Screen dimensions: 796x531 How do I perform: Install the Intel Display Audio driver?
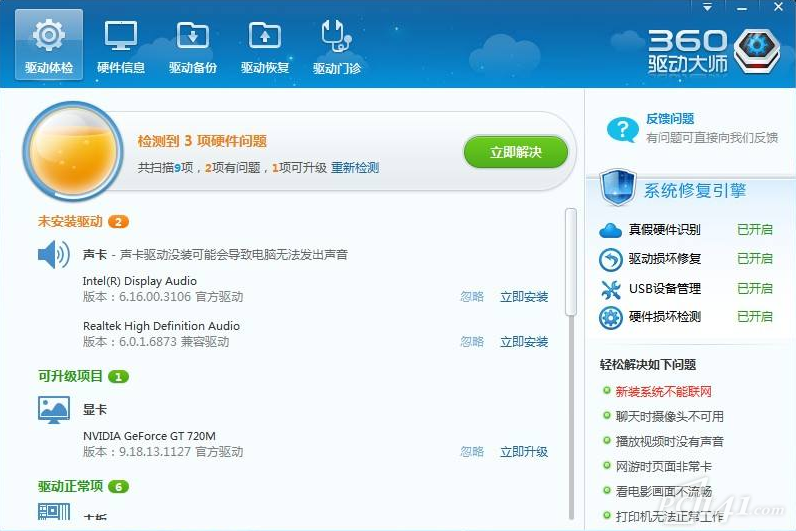click(524, 297)
